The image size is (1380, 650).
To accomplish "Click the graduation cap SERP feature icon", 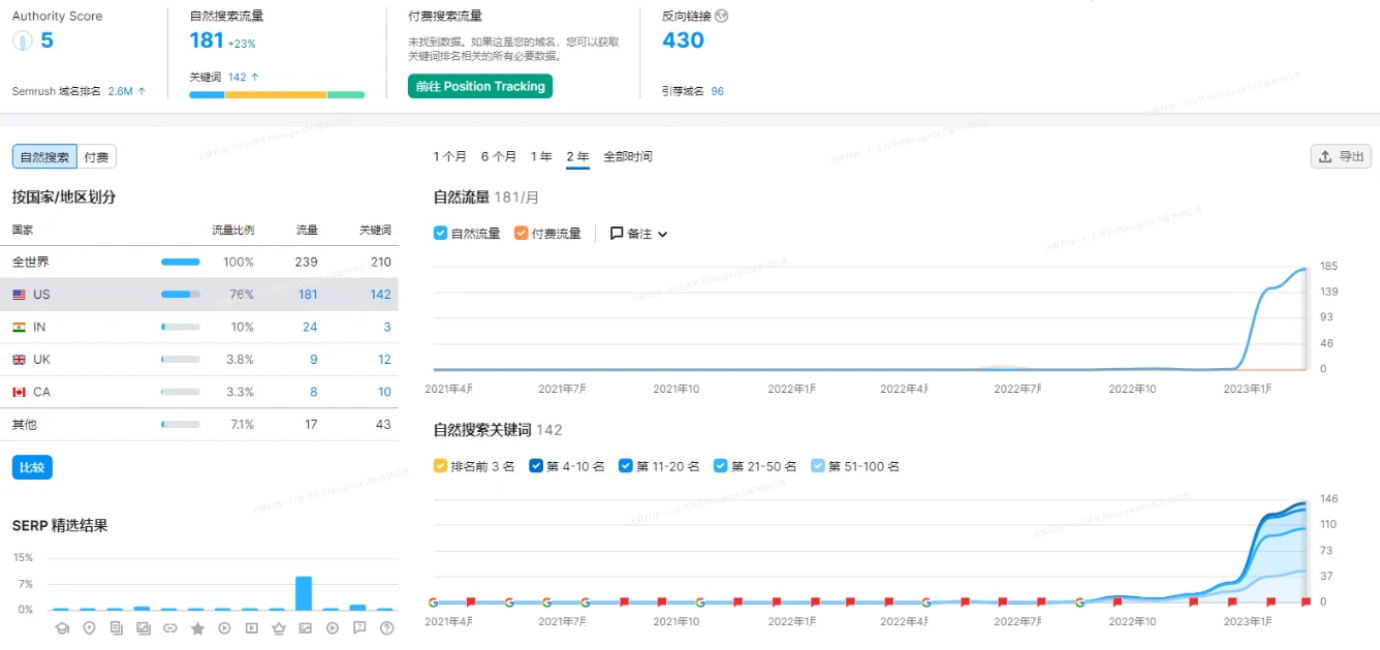I will [x=62, y=628].
